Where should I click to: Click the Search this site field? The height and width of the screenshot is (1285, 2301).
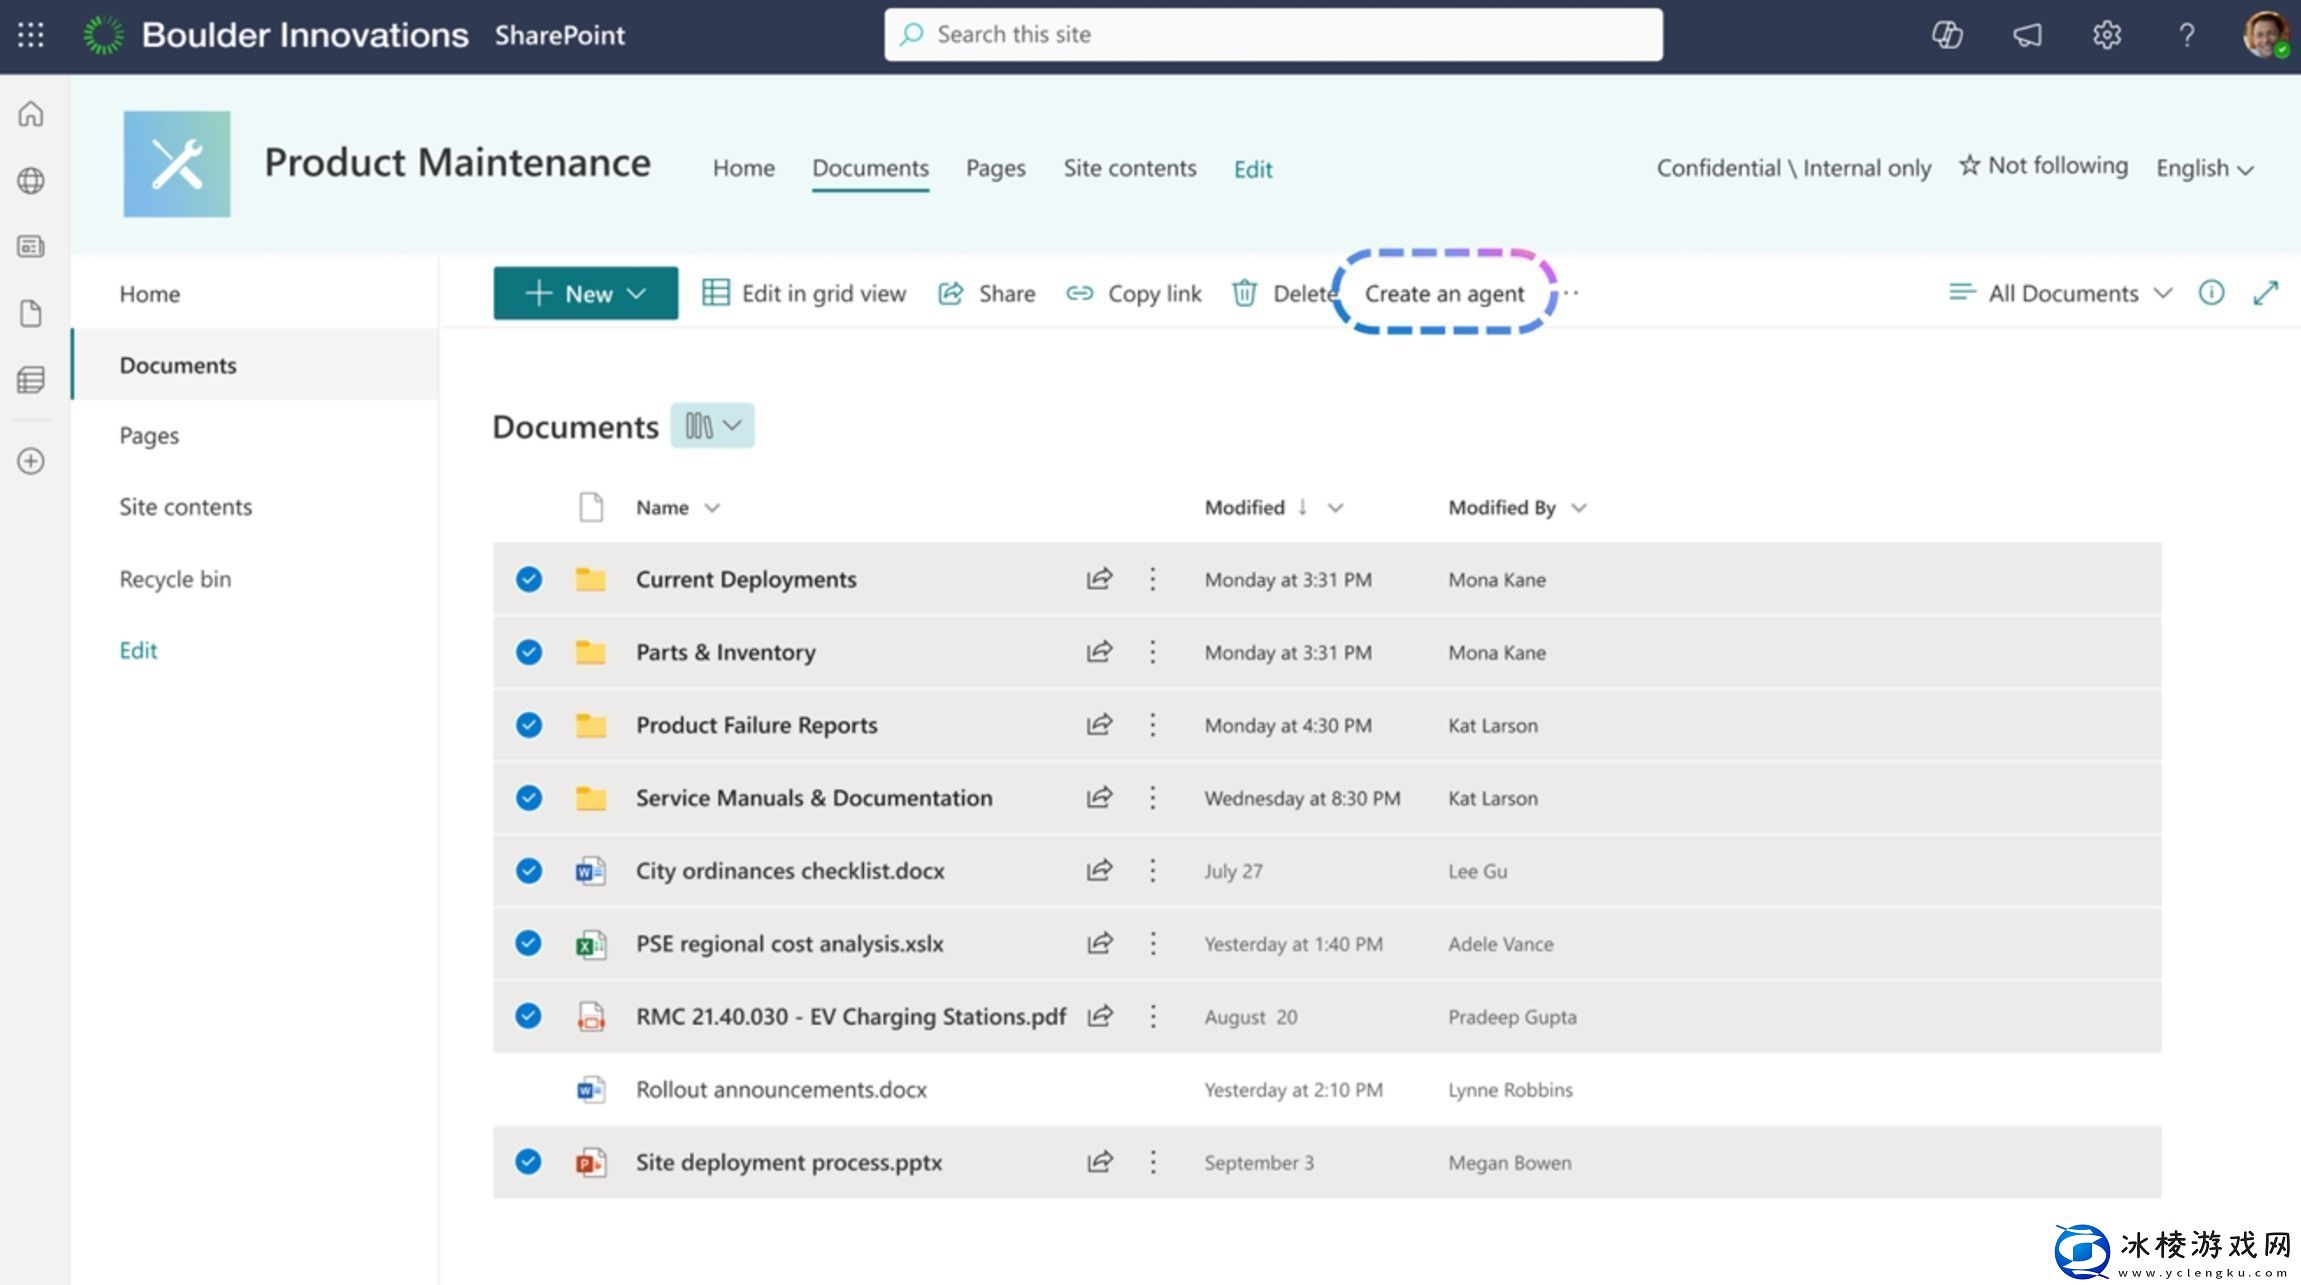1273,35
